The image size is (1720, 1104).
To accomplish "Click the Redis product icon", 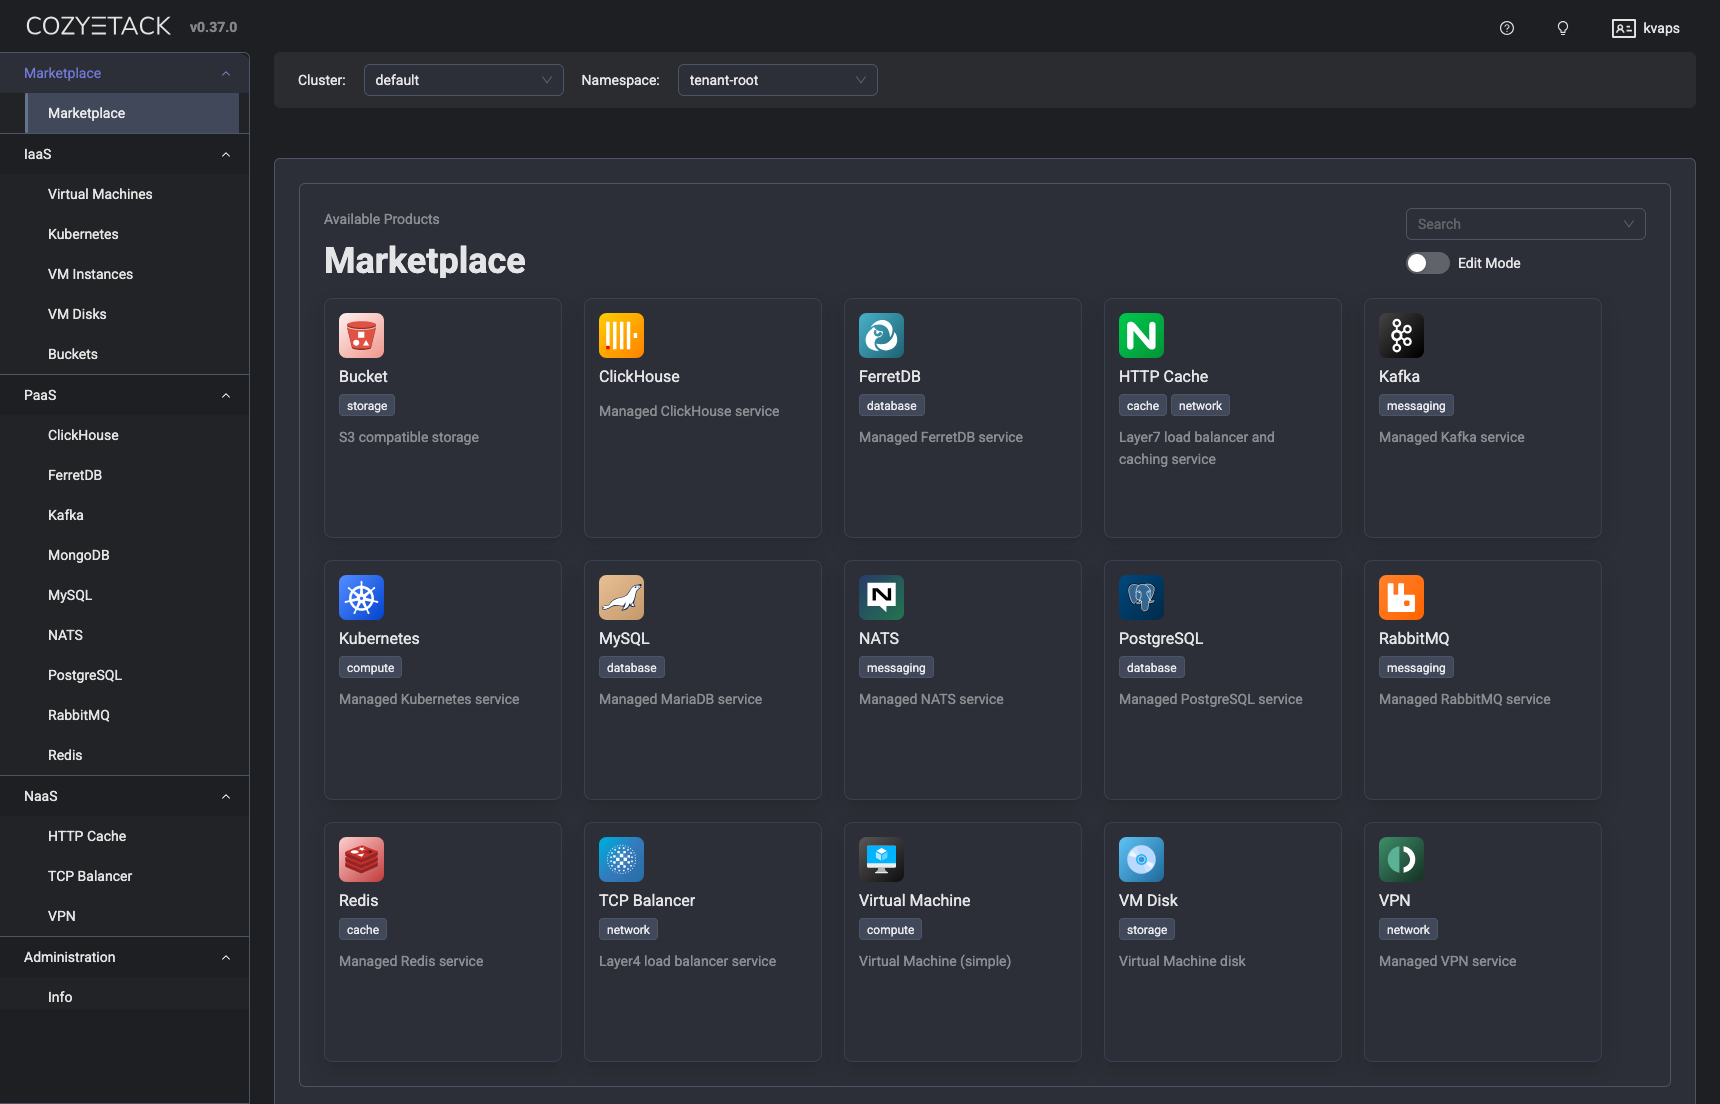I will [x=361, y=859].
